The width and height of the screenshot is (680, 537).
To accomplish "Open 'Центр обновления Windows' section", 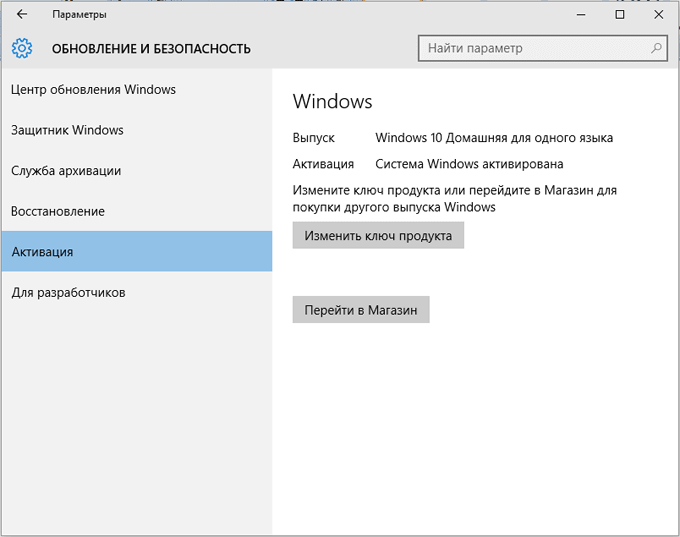I will (137, 89).
